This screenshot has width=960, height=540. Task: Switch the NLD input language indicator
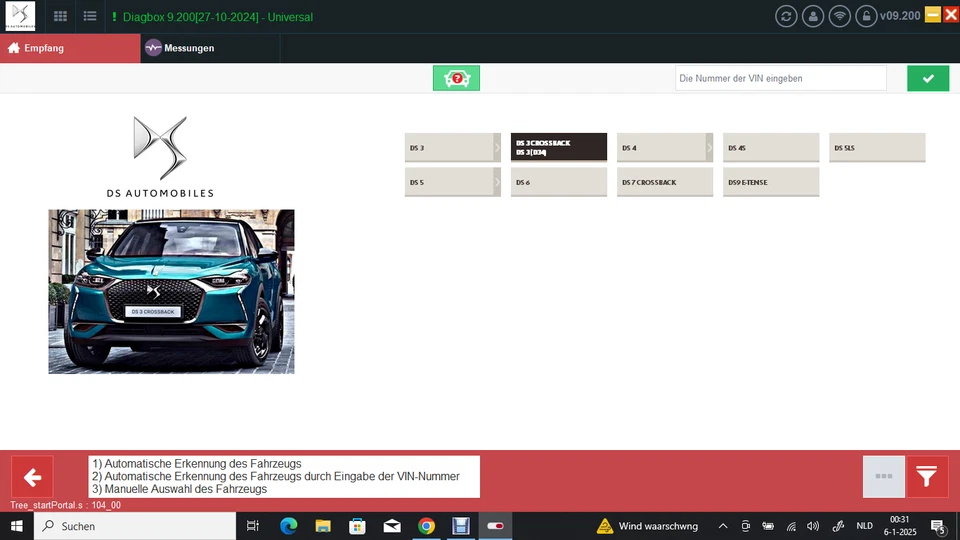[864, 526]
